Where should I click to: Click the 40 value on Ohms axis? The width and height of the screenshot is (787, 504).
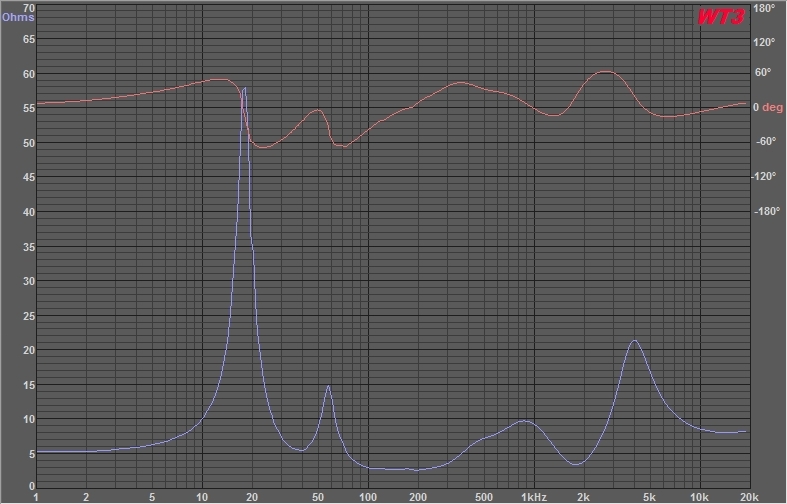pyautogui.click(x=29, y=212)
